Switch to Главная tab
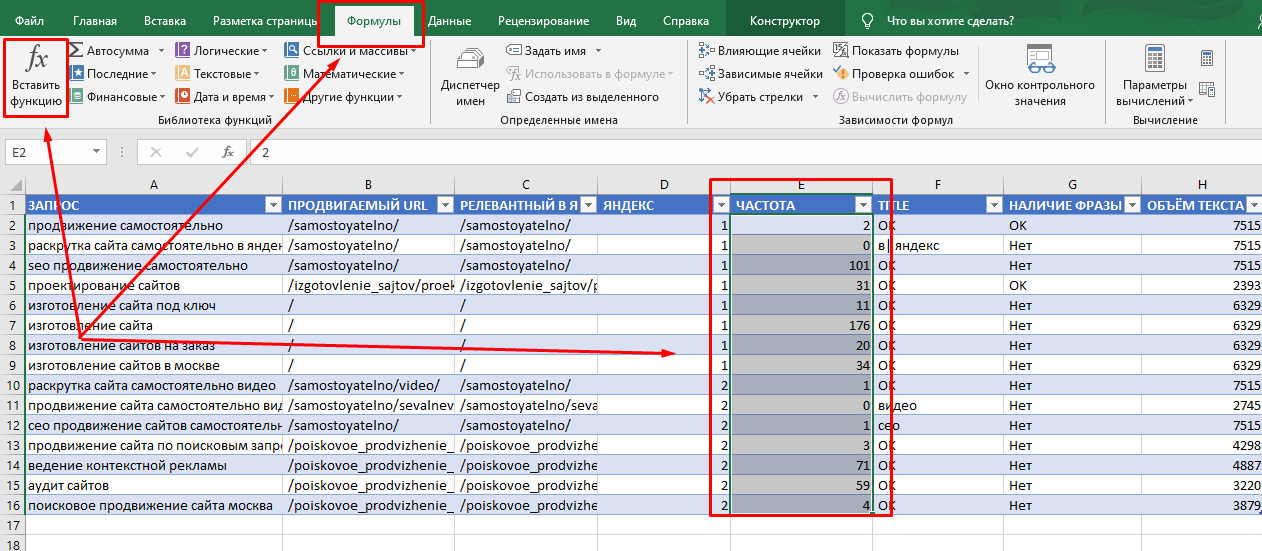Image resolution: width=1262 pixels, height=551 pixels. [95, 21]
